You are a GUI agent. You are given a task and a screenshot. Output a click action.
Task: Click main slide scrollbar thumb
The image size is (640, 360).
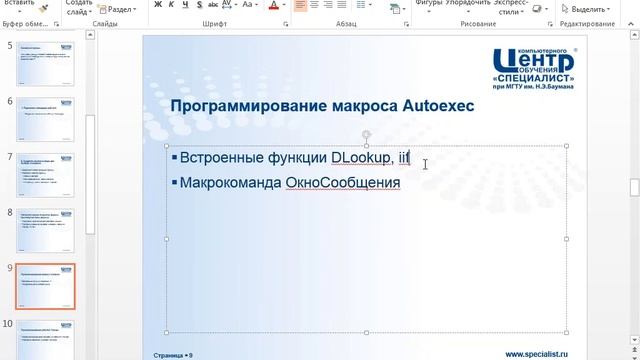[x=634, y=187]
